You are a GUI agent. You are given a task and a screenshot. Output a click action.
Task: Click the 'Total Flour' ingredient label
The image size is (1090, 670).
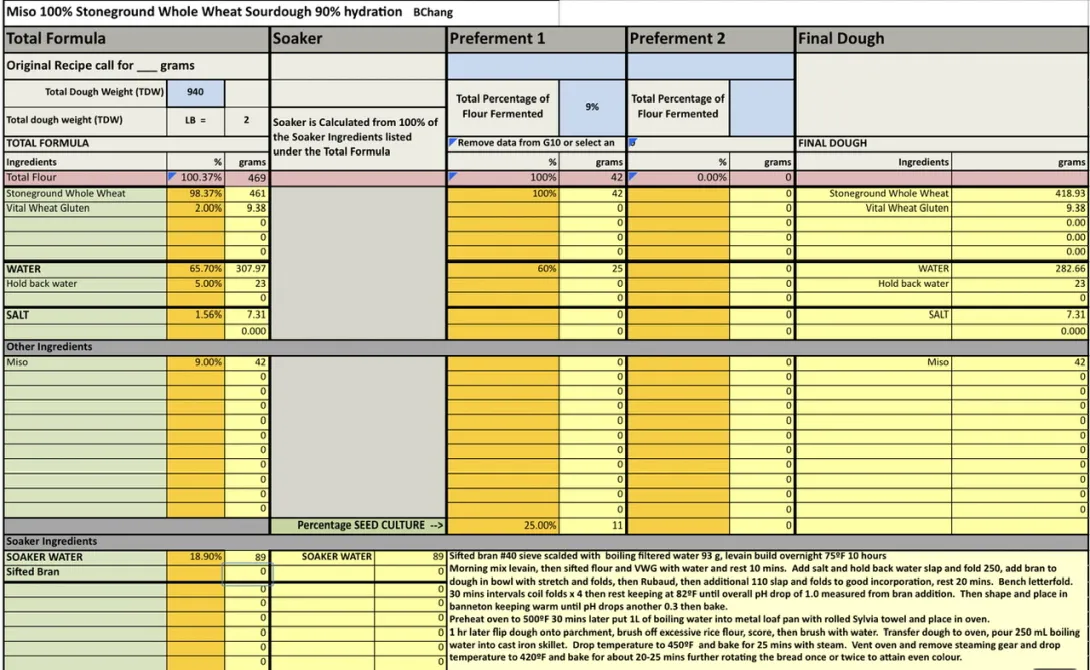click(86, 178)
